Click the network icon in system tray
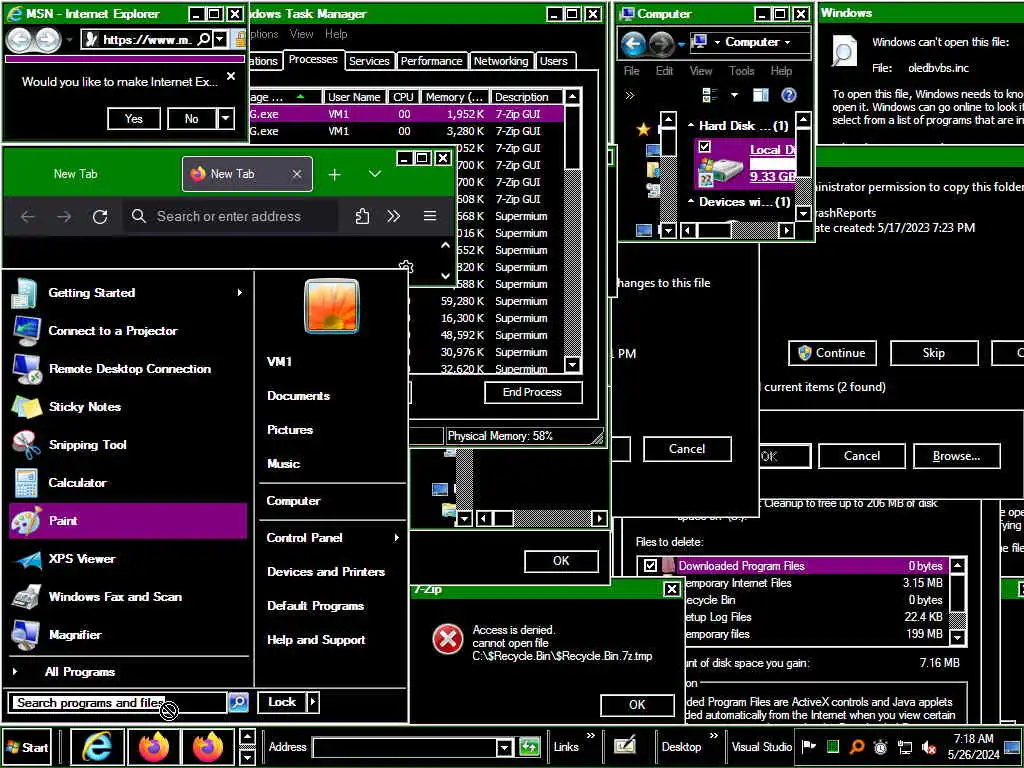The height and width of the screenshot is (768, 1024). pos(905,746)
